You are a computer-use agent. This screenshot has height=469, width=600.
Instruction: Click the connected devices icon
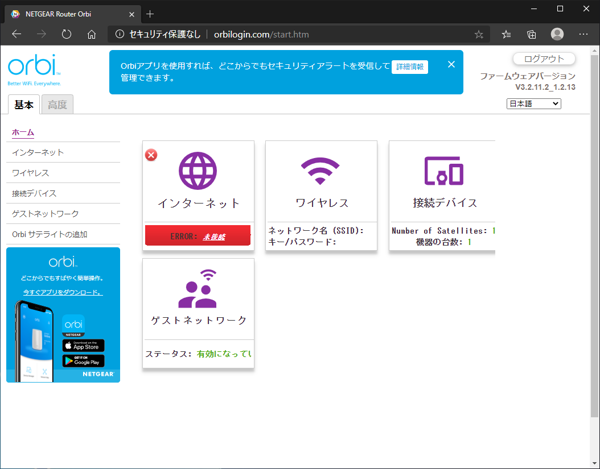pos(444,171)
